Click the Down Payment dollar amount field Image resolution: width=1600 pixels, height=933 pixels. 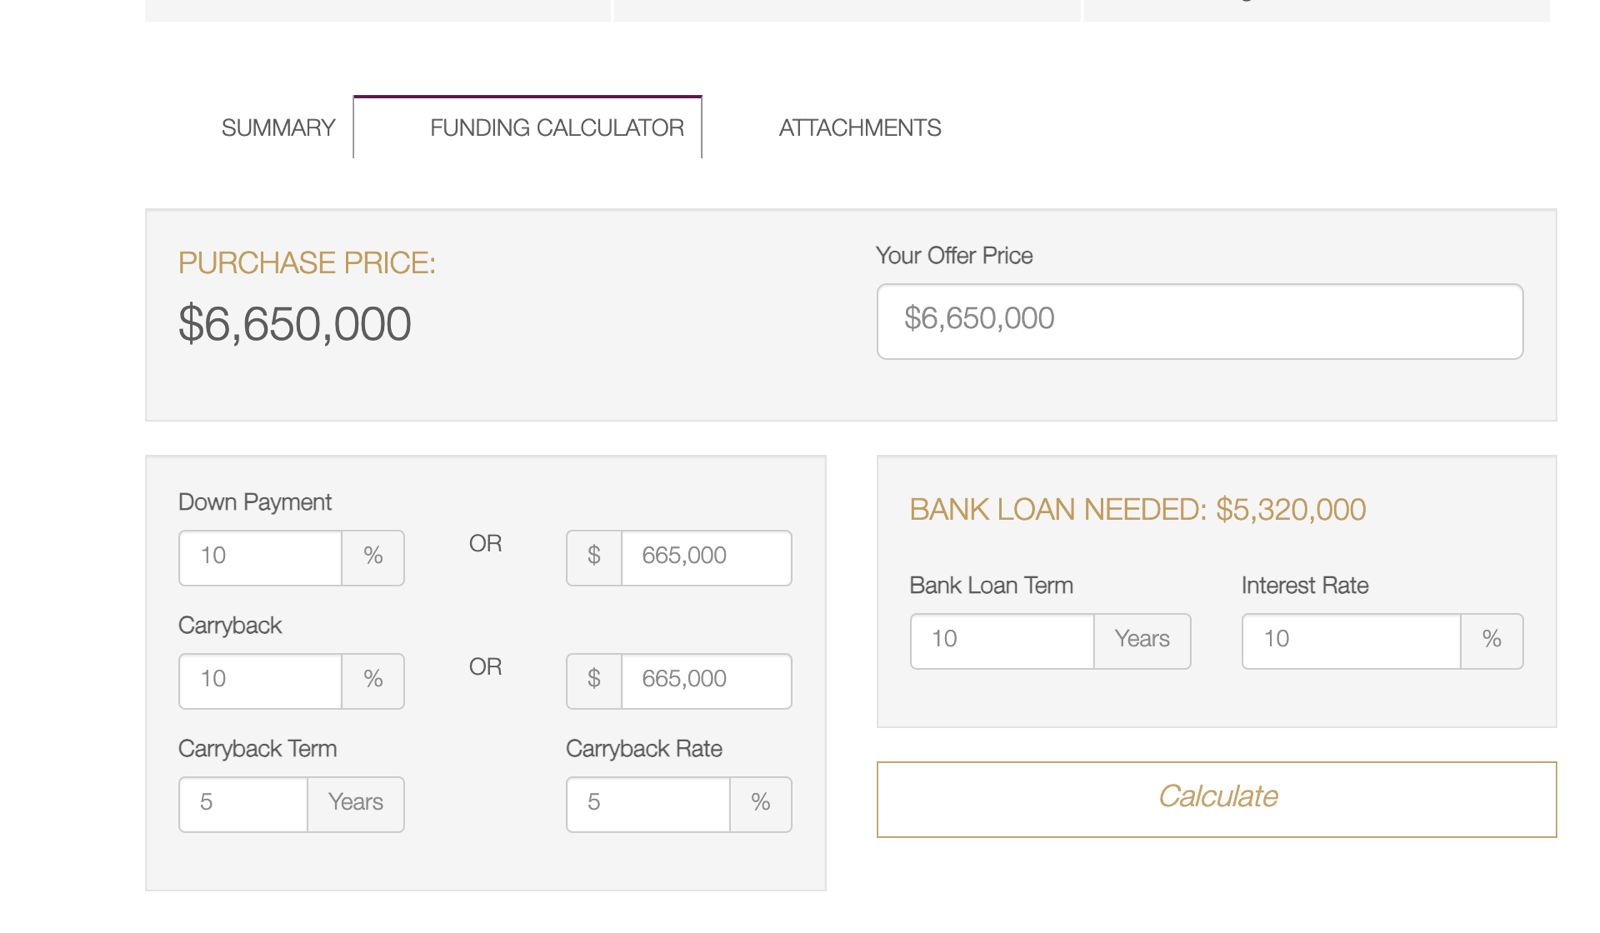click(705, 557)
